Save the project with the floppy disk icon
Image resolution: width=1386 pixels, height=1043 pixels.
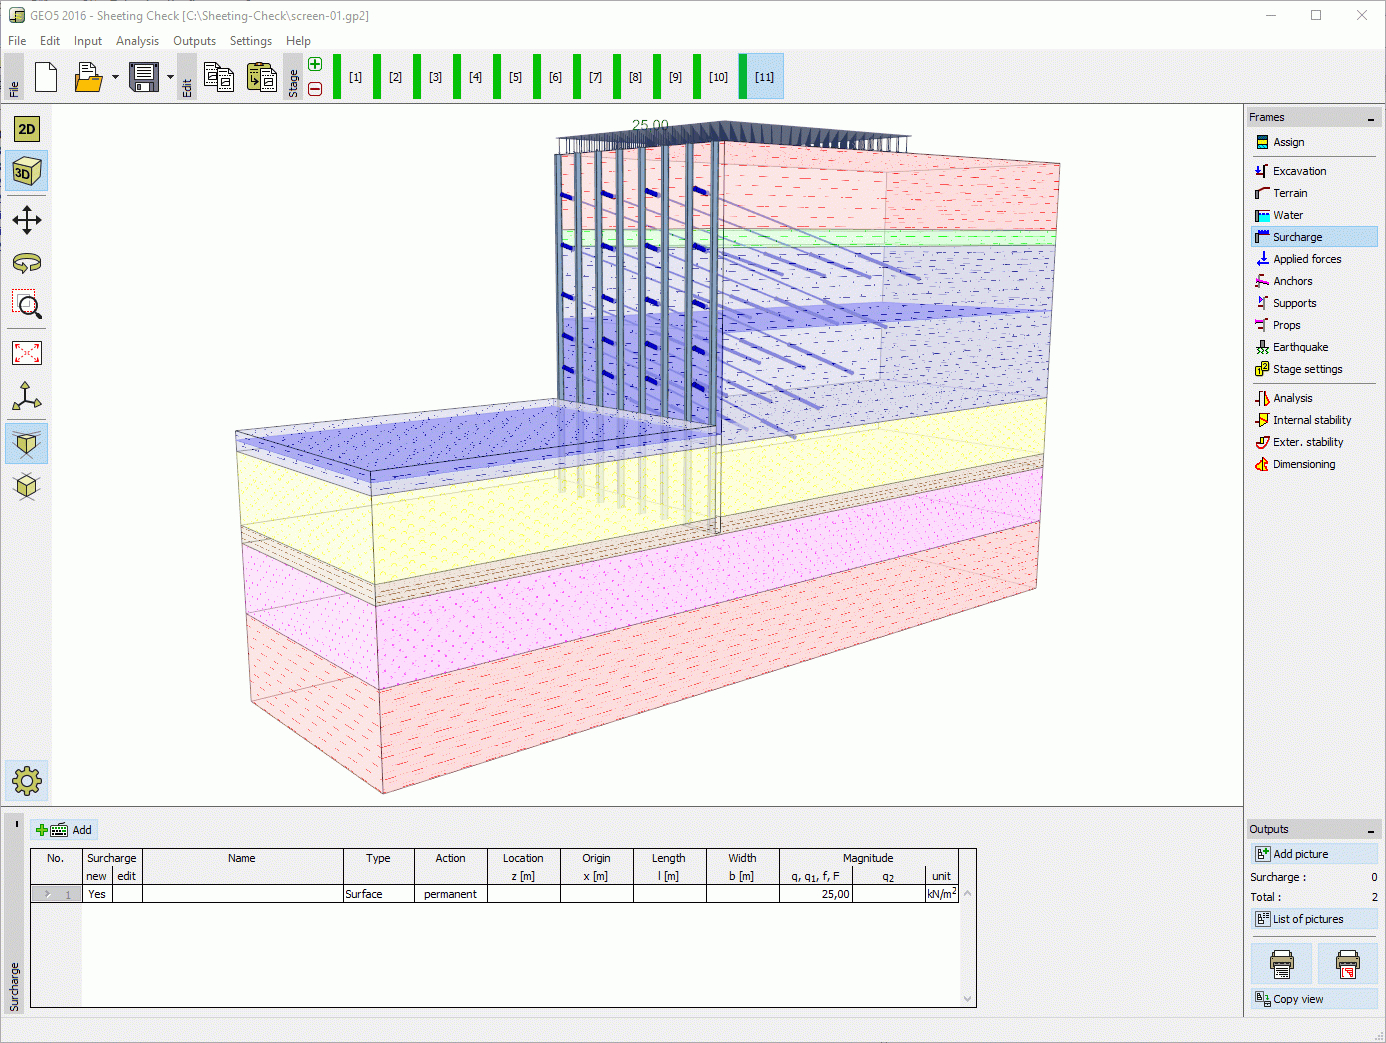pos(141,77)
